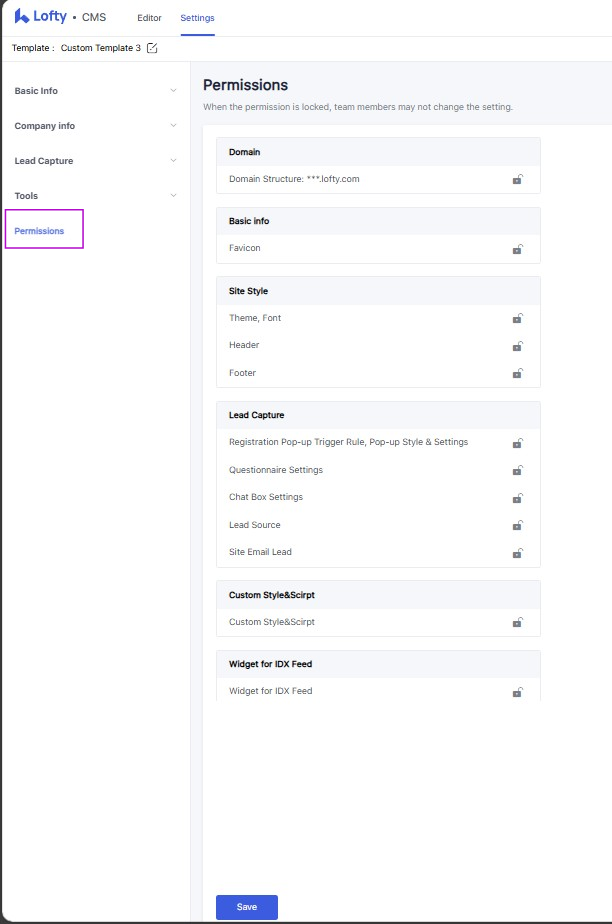This screenshot has height=924, width=612.
Task: Click the Save button
Action: 246,906
